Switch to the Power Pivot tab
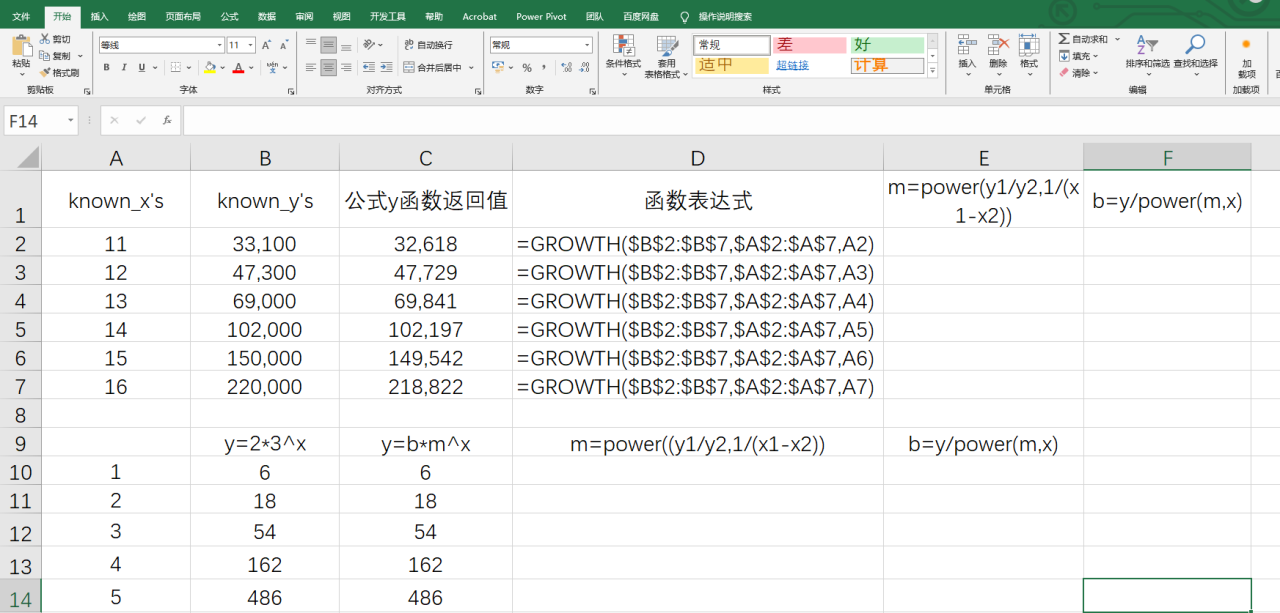The height and width of the screenshot is (613, 1280). pyautogui.click(x=543, y=17)
